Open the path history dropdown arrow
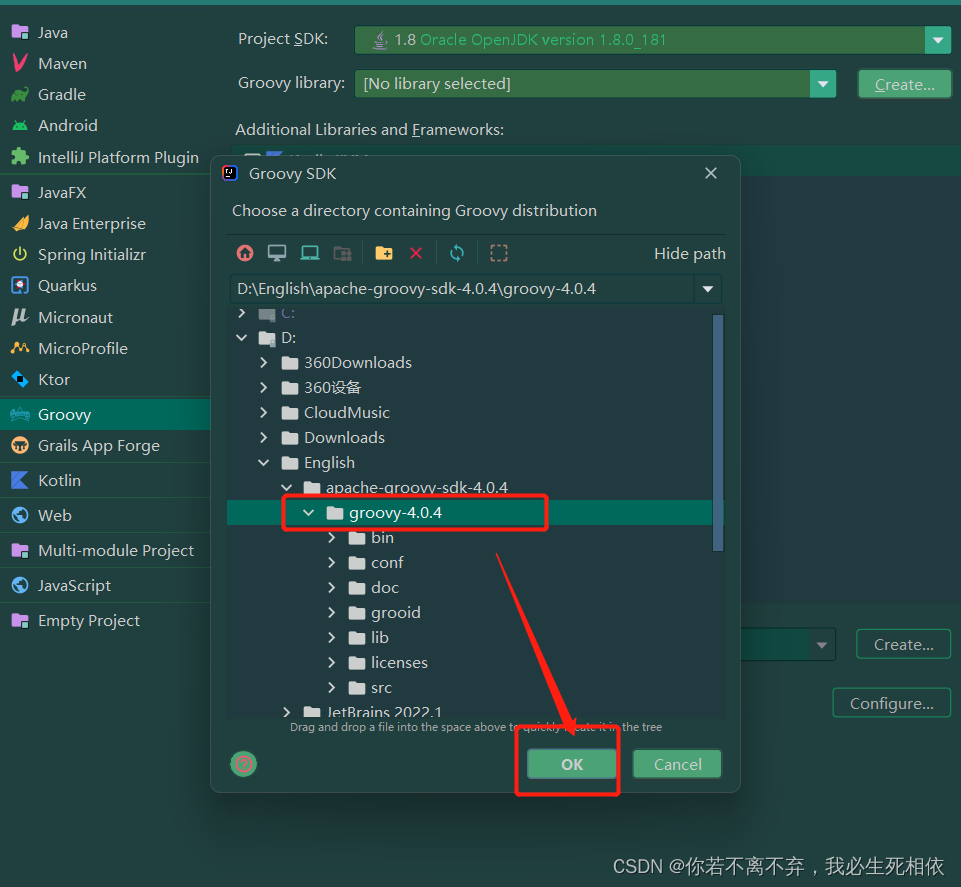 click(708, 289)
